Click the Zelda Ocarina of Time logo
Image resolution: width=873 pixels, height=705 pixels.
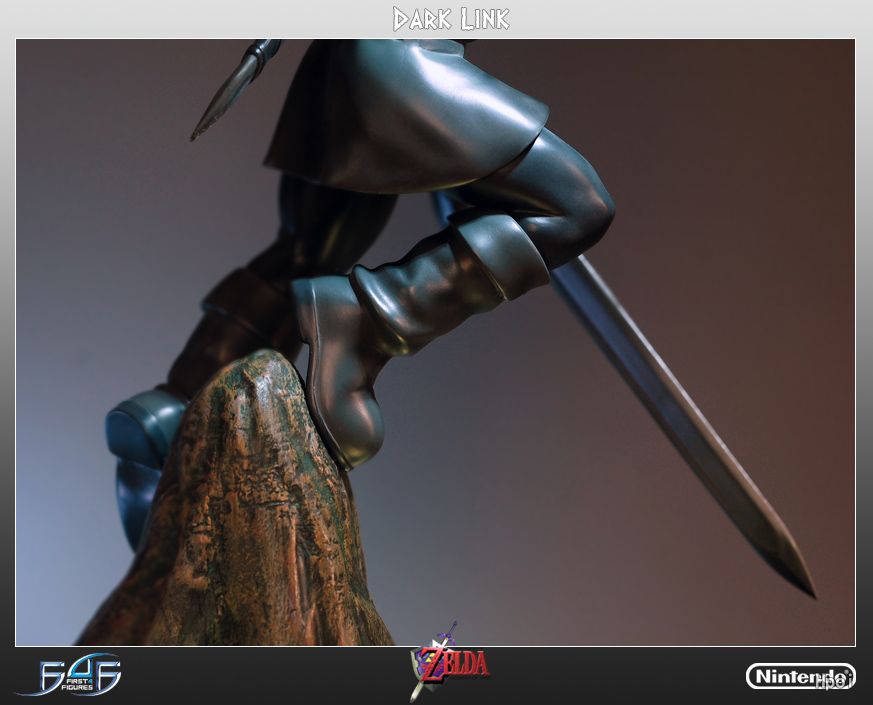(448, 663)
